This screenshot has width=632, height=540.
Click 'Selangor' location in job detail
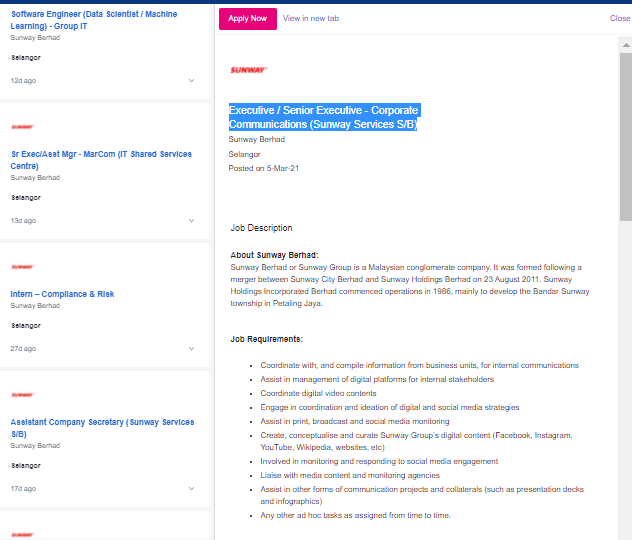[x=244, y=154]
